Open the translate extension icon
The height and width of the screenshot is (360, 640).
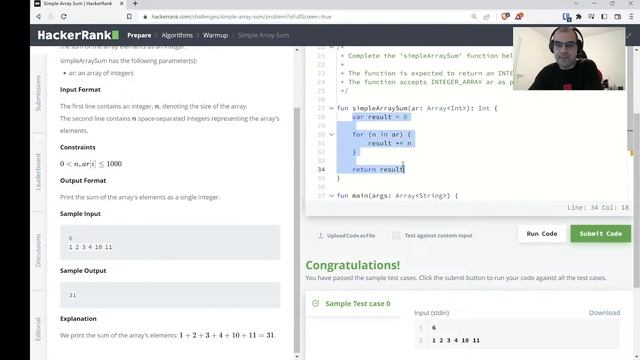coord(567,17)
